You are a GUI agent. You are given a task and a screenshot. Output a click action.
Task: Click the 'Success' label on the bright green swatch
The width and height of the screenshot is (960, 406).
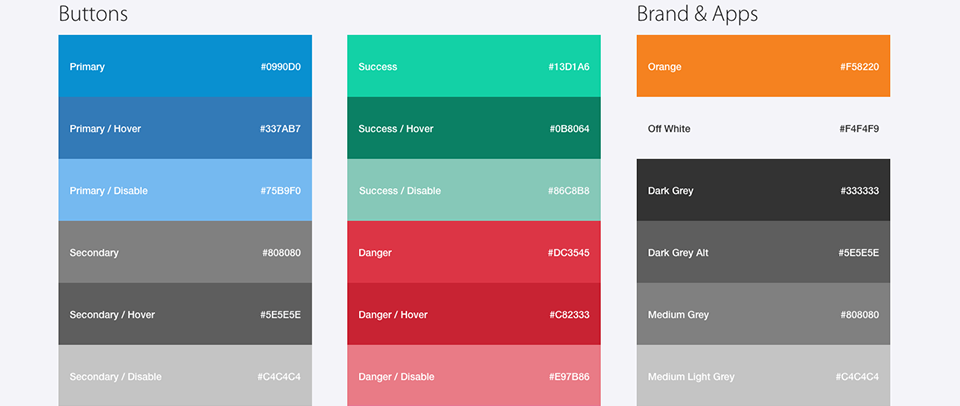(x=378, y=67)
